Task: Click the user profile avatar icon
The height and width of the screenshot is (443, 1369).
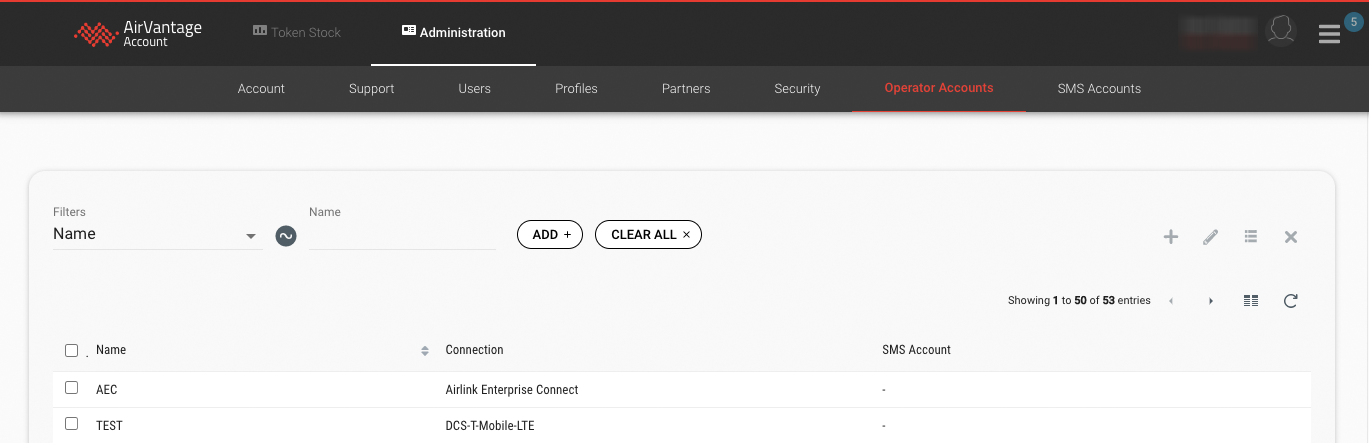Action: pyautogui.click(x=1280, y=32)
